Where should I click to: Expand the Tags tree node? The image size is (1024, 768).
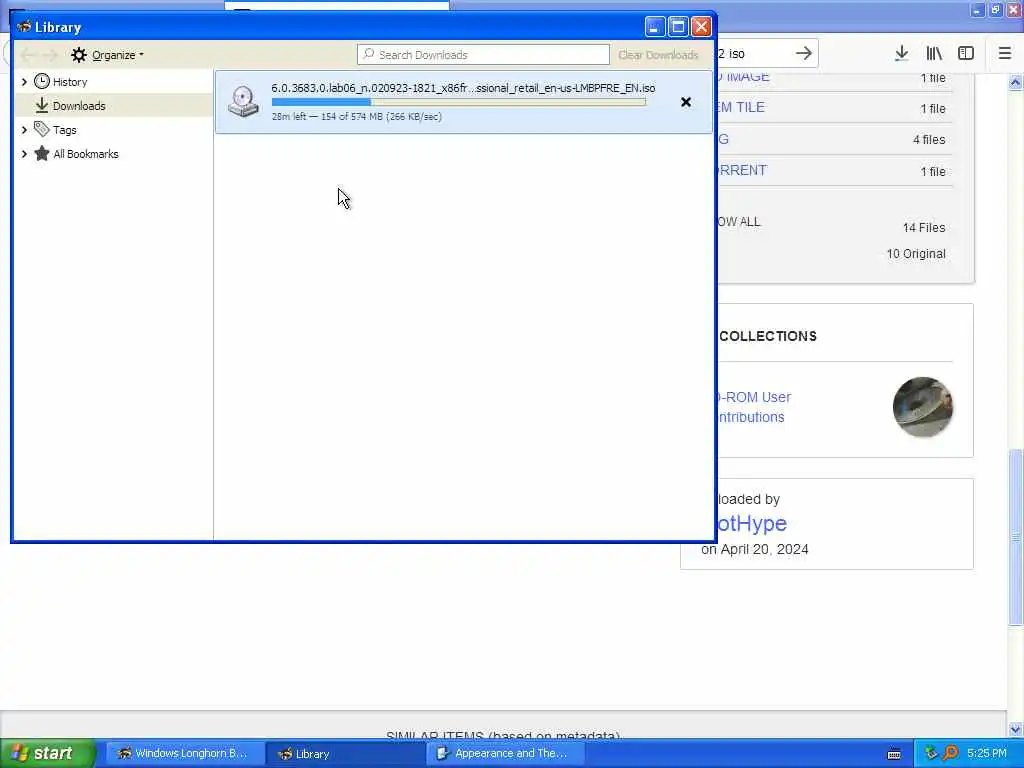coord(24,130)
